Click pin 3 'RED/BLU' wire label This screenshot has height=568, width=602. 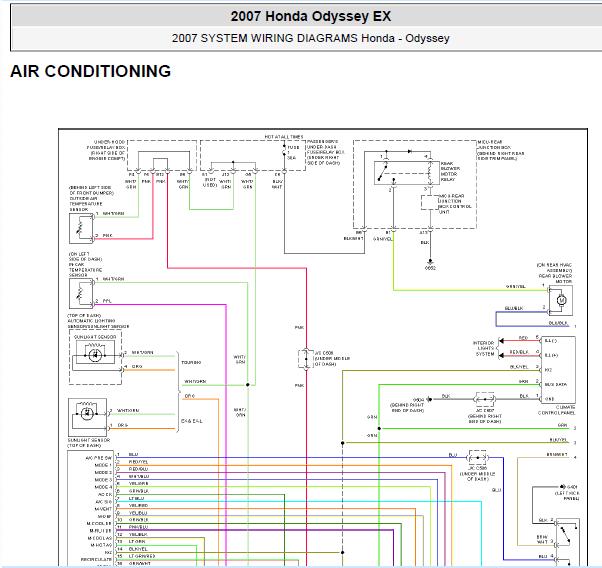click(138, 469)
